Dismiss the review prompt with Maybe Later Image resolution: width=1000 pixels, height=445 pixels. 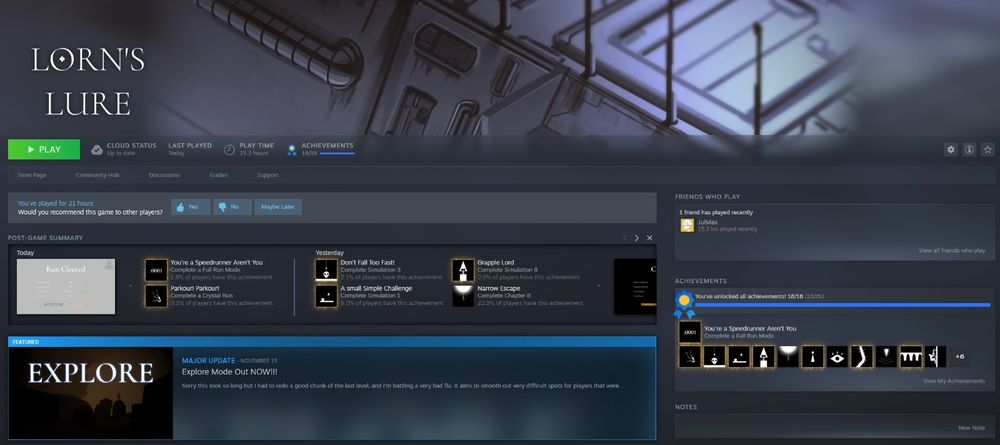point(278,207)
